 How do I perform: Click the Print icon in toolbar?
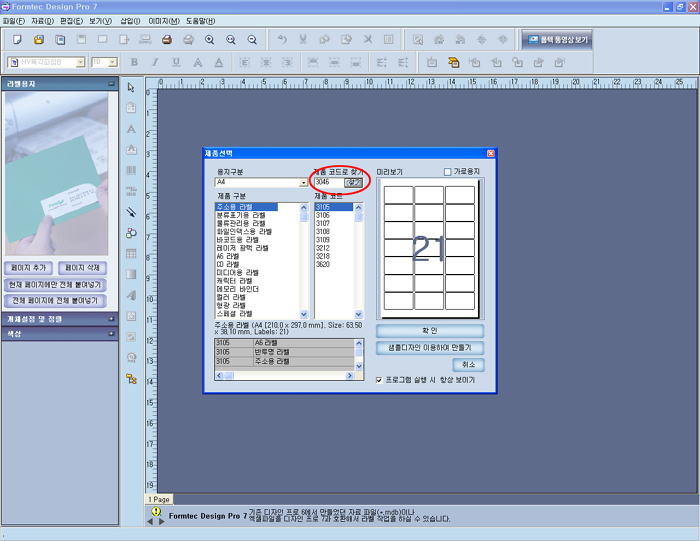[167, 40]
